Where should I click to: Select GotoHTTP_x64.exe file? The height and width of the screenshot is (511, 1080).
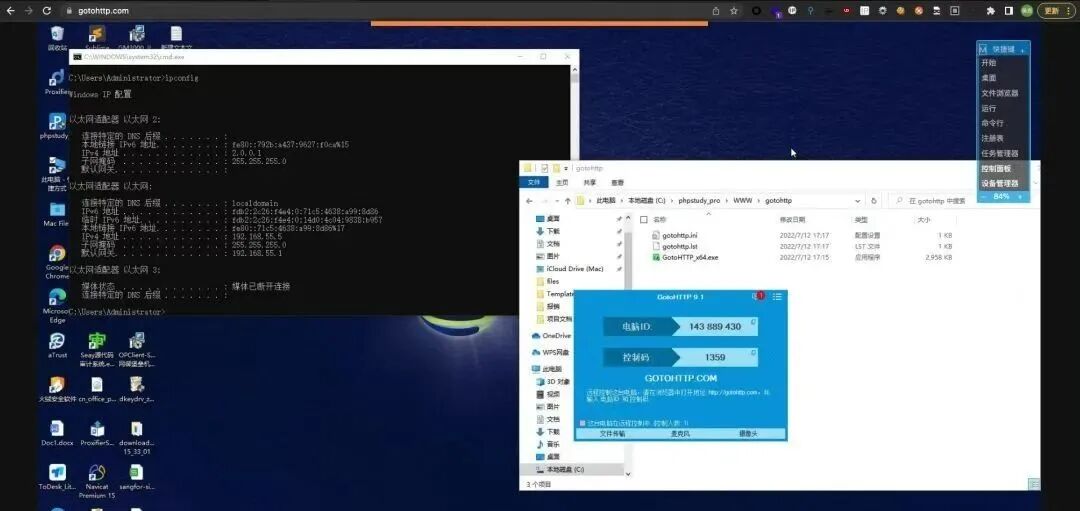coord(685,257)
